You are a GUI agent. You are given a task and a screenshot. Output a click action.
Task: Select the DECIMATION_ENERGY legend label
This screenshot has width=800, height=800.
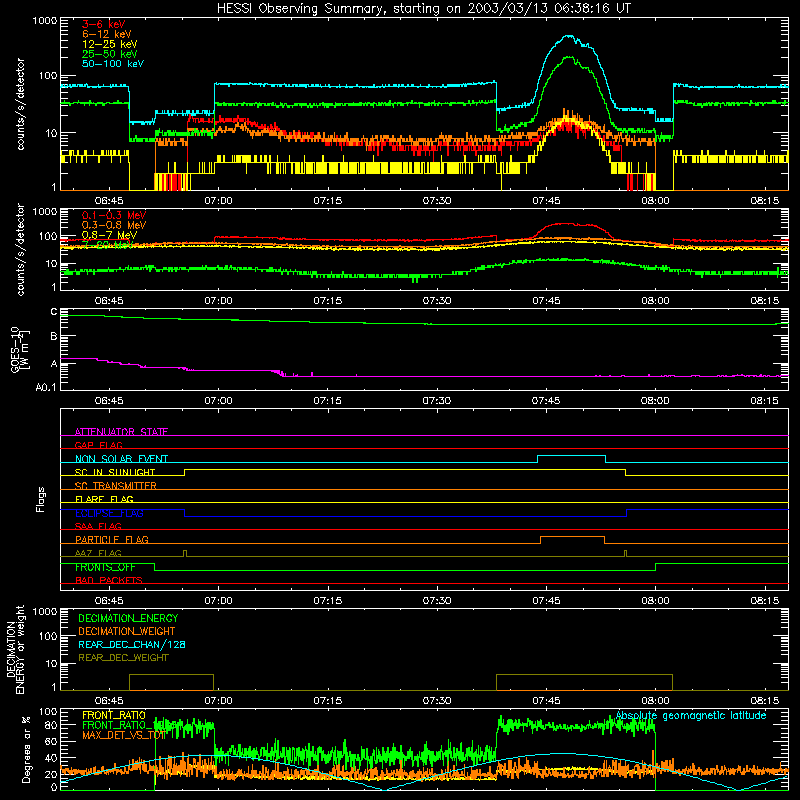pyautogui.click(x=128, y=618)
